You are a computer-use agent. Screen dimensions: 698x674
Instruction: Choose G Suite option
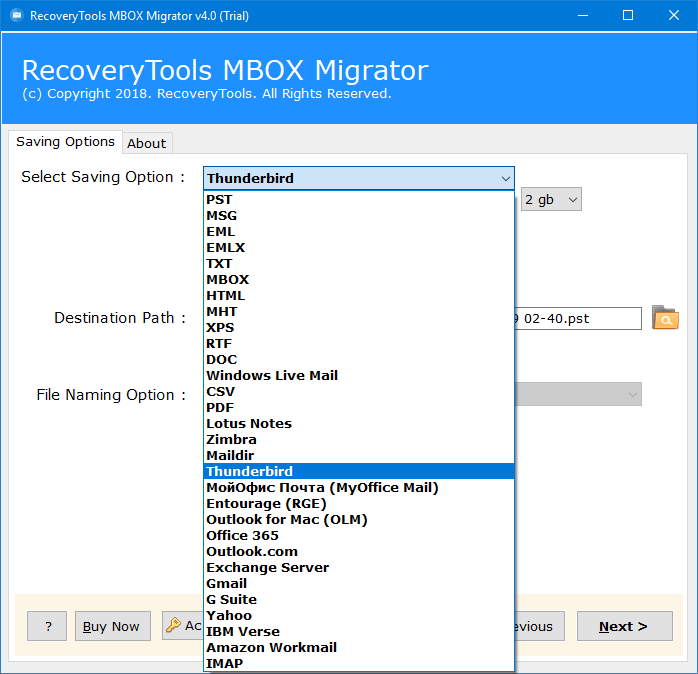[x=359, y=600]
